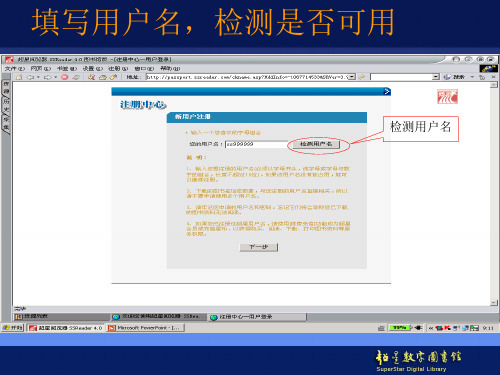Open the 注册 menu in the menu bar

pyautogui.click(x=118, y=68)
